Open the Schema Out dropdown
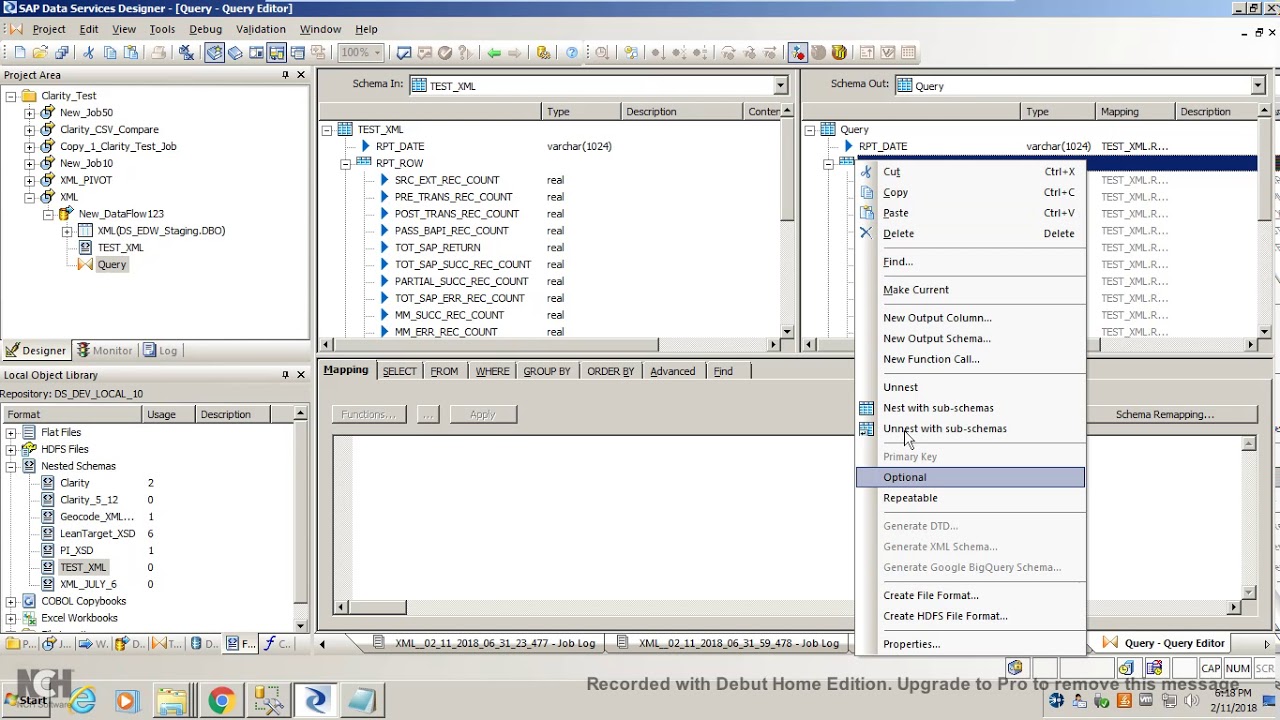Screen dimensions: 1280x720 pyautogui.click(x=1257, y=86)
